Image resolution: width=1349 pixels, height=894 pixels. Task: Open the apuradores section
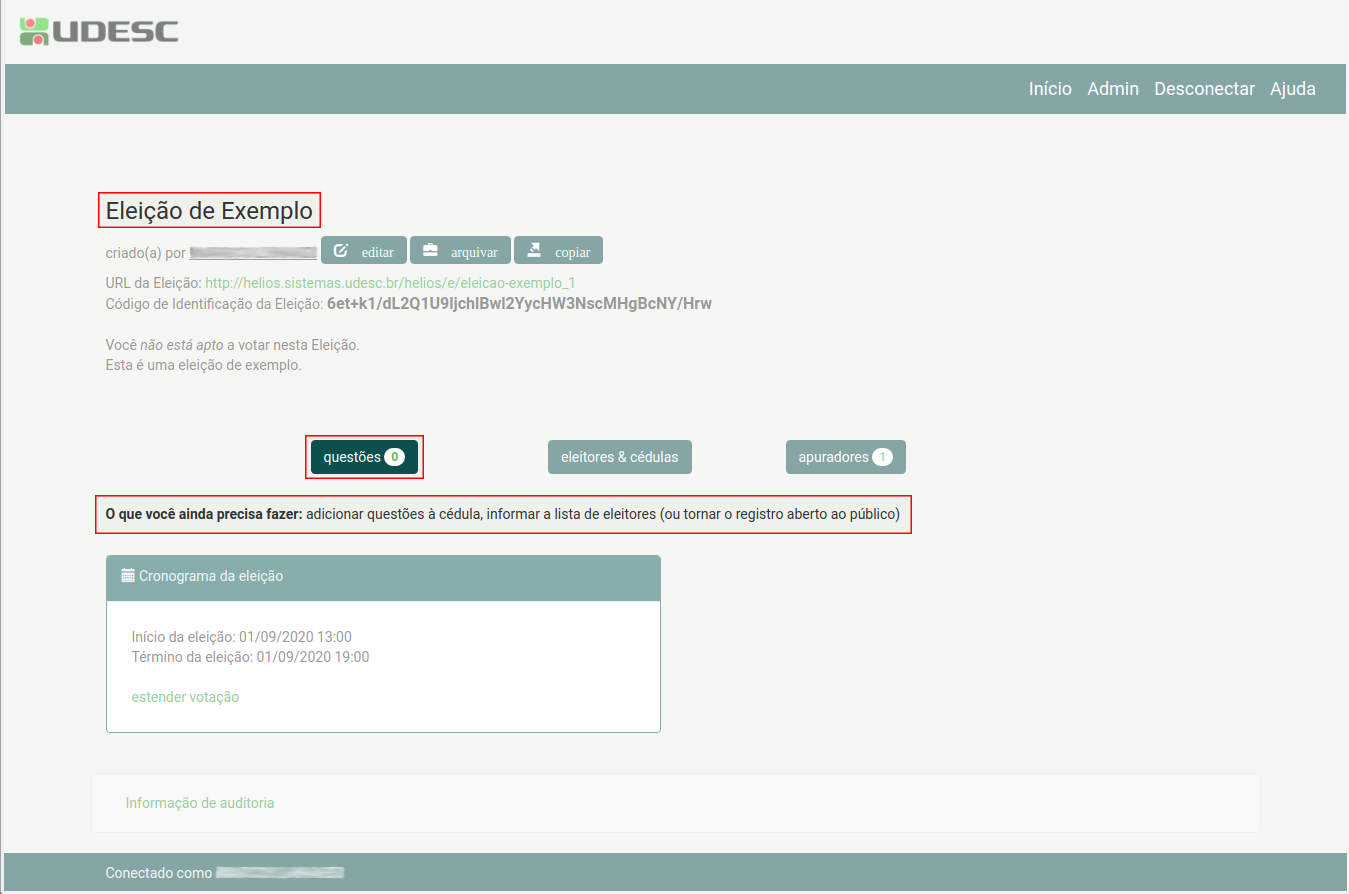tap(845, 457)
